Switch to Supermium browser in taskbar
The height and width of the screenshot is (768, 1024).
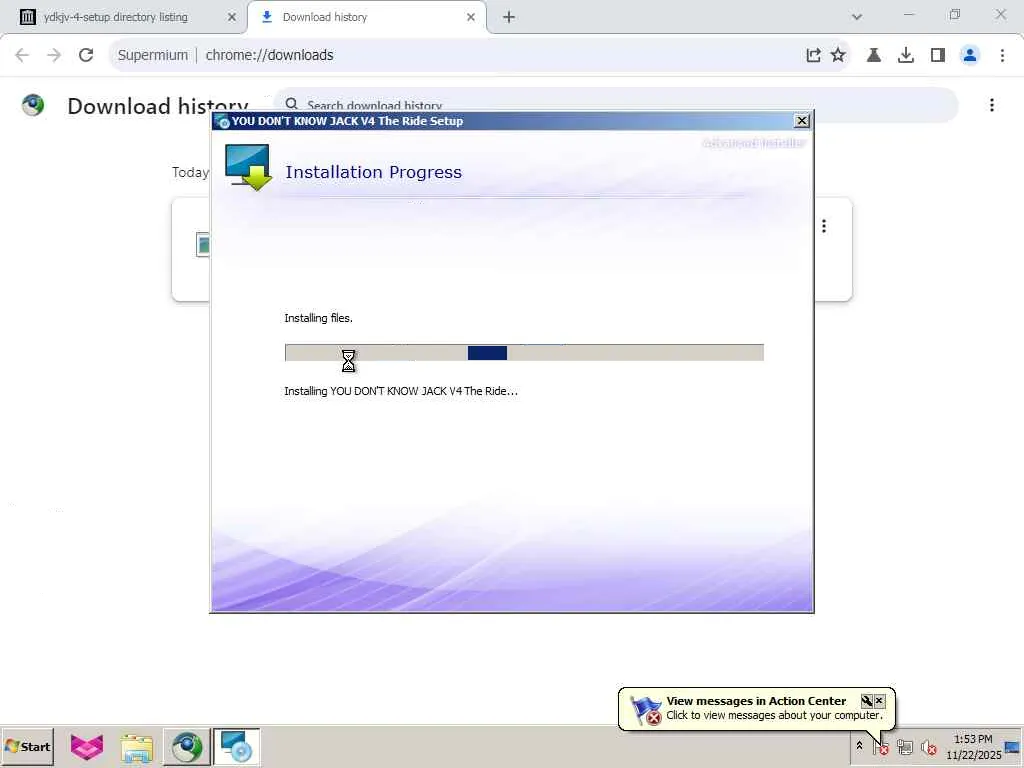pyautogui.click(x=187, y=747)
